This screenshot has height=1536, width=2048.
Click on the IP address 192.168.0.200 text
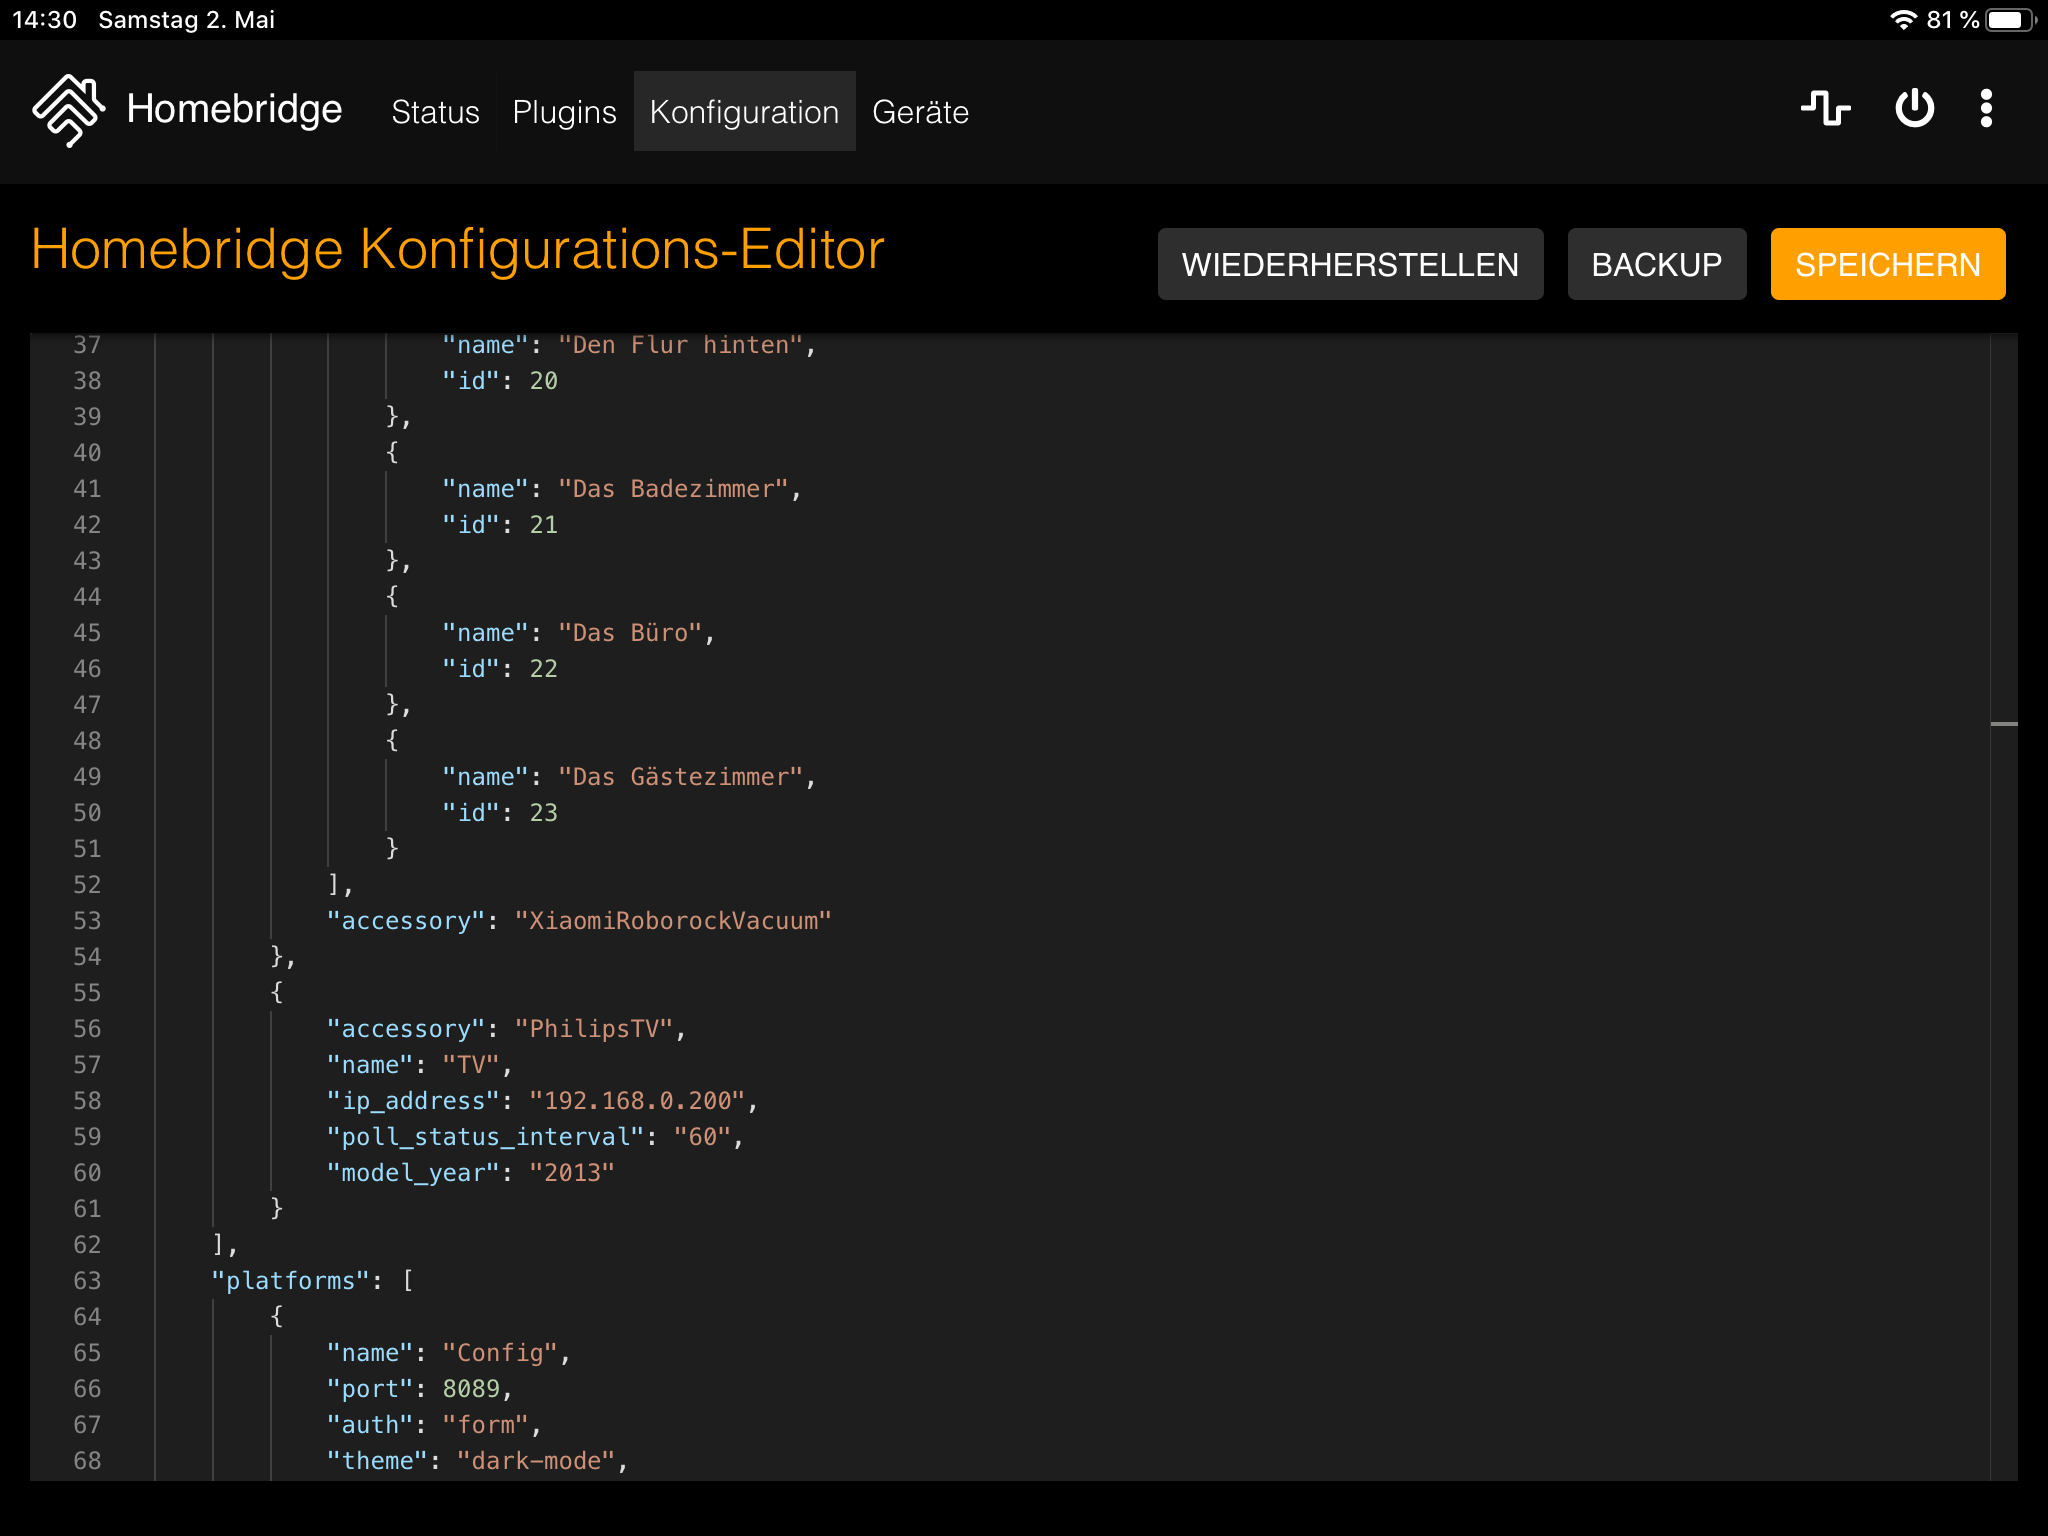click(637, 1101)
